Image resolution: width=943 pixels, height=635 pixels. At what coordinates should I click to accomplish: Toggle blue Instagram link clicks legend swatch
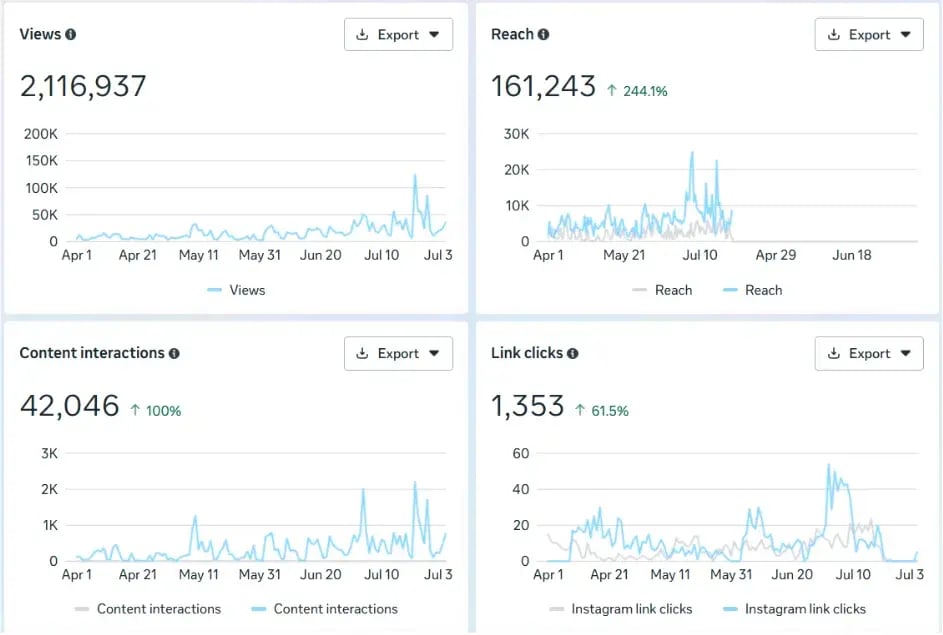click(730, 609)
